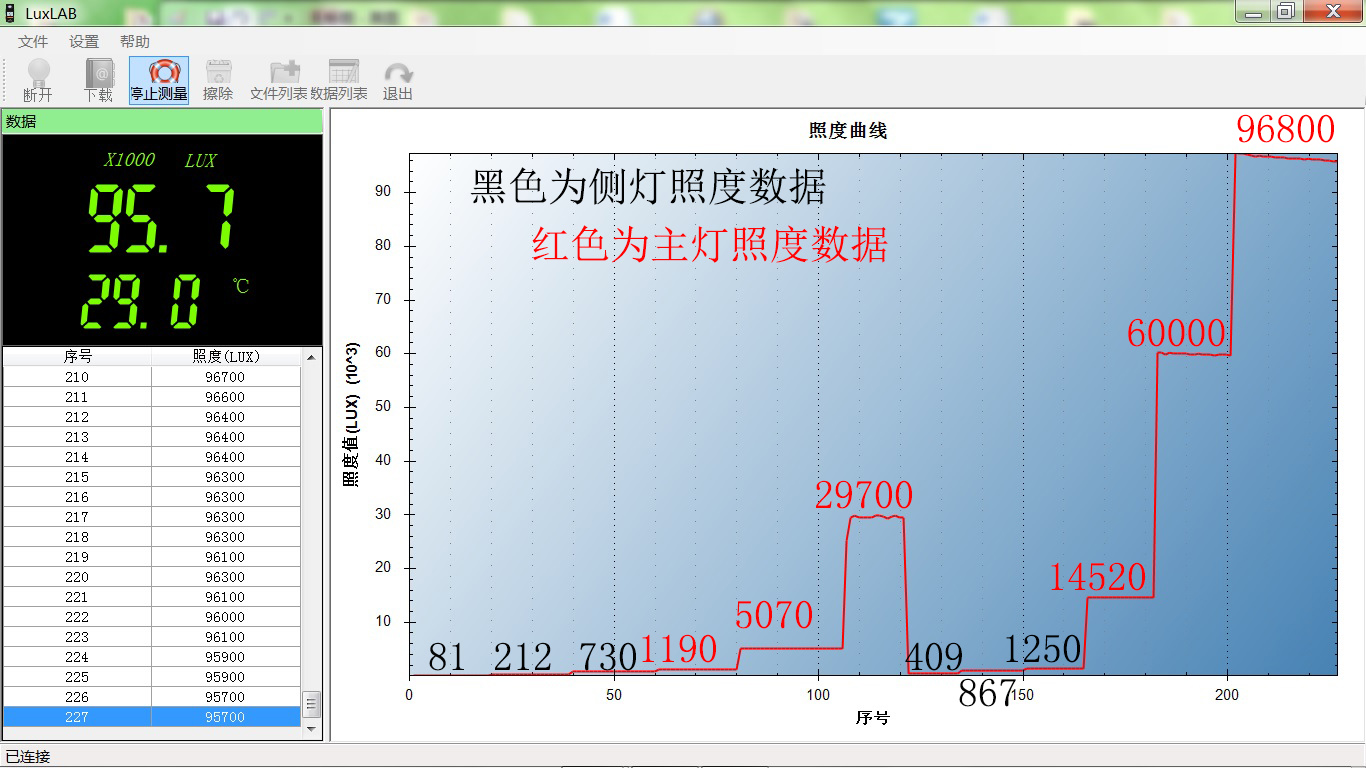Click the X1000 multiplier label
Screen dimensions: 1366x768
[130, 160]
